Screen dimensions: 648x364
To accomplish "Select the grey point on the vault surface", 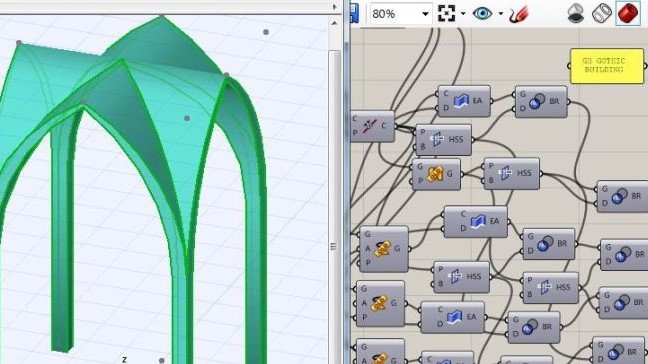I will pos(187,118).
